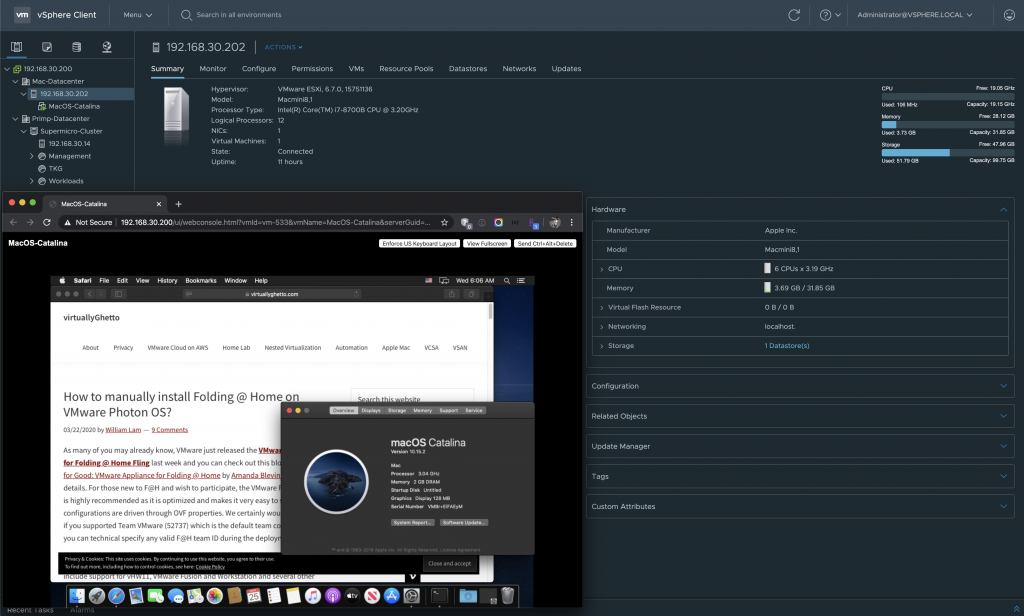Click Search in all environments field
The image size is (1024, 616).
pos(239,15)
